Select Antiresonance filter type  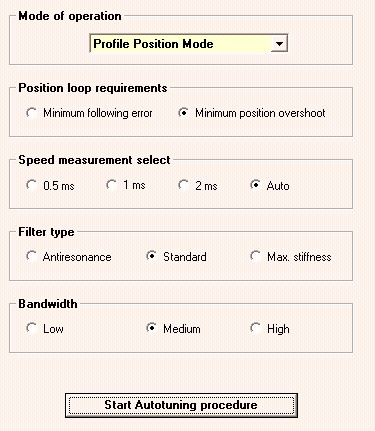pyautogui.click(x=32, y=256)
